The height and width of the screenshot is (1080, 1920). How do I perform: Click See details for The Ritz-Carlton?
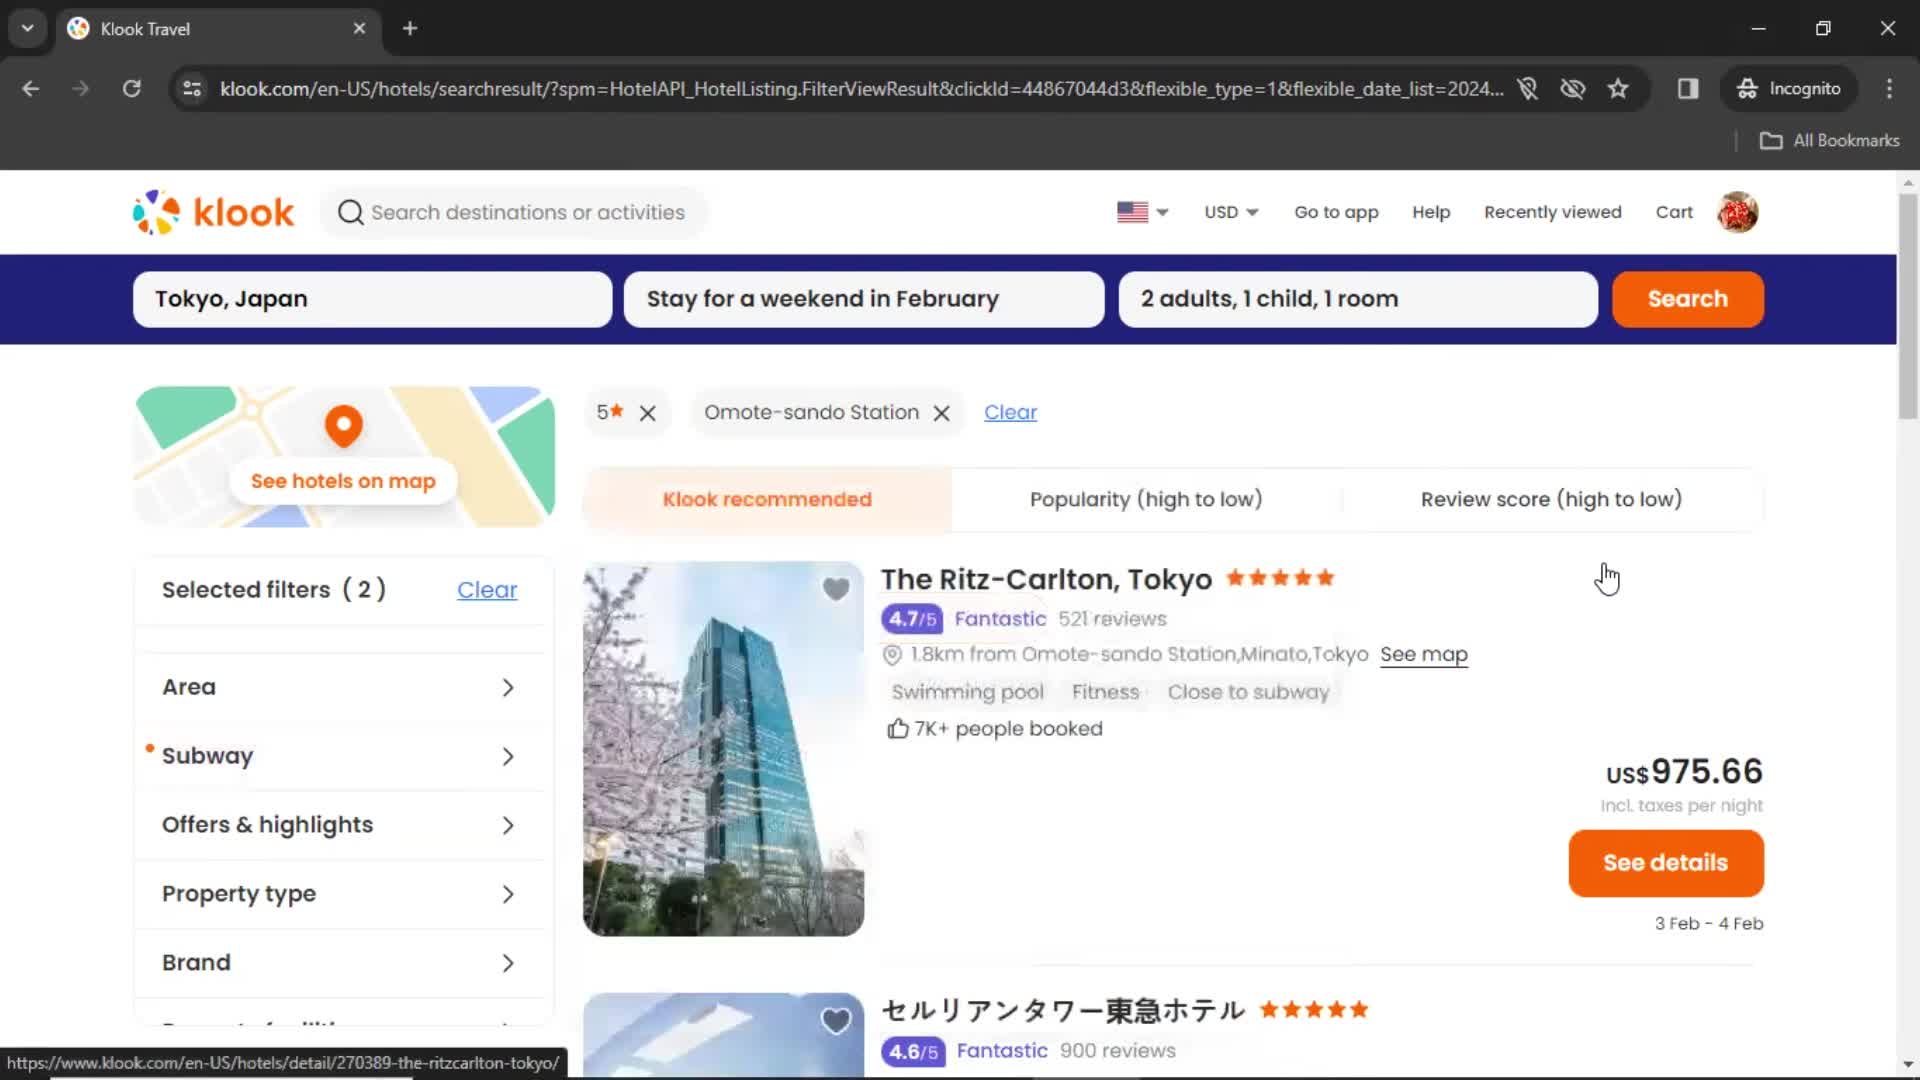pos(1666,863)
